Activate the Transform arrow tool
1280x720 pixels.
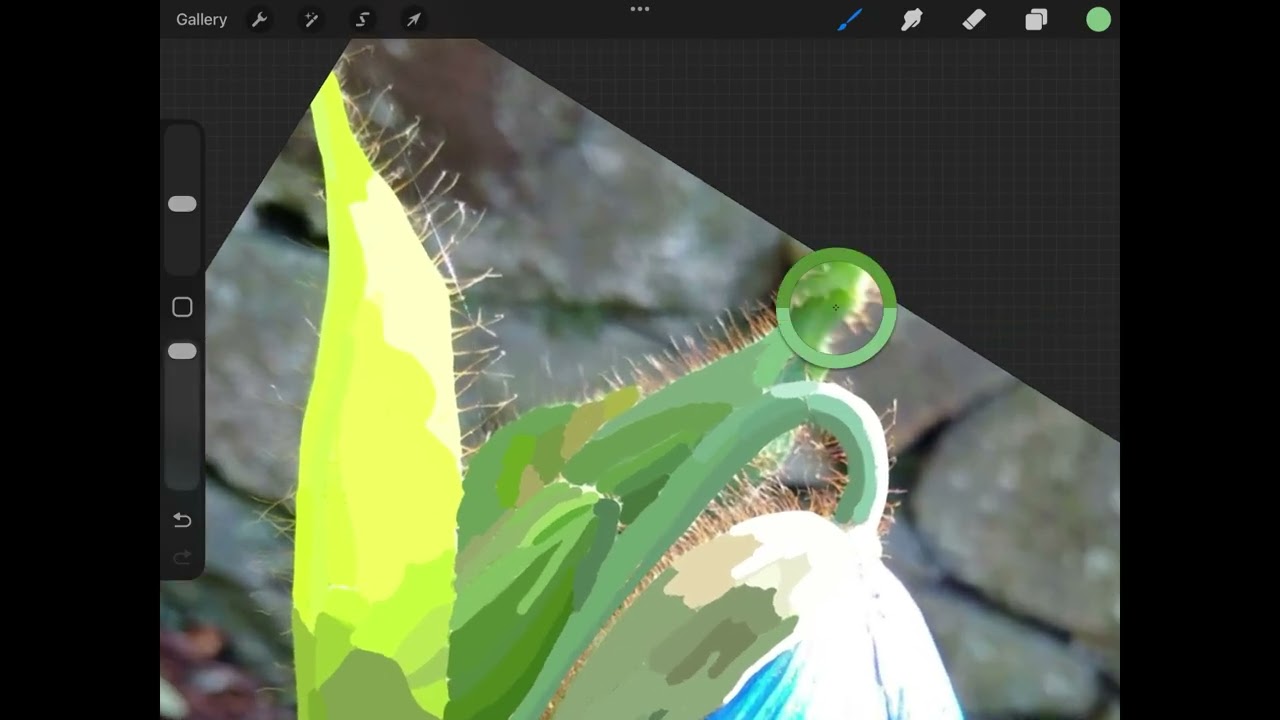point(413,20)
